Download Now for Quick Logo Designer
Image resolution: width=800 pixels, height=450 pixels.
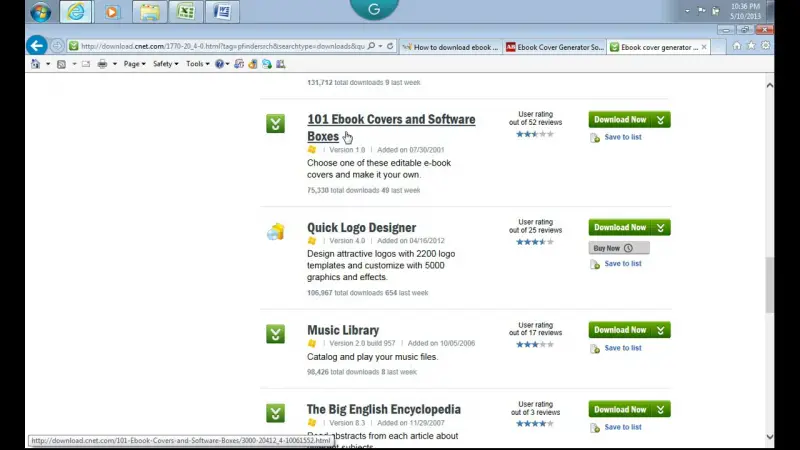619,227
